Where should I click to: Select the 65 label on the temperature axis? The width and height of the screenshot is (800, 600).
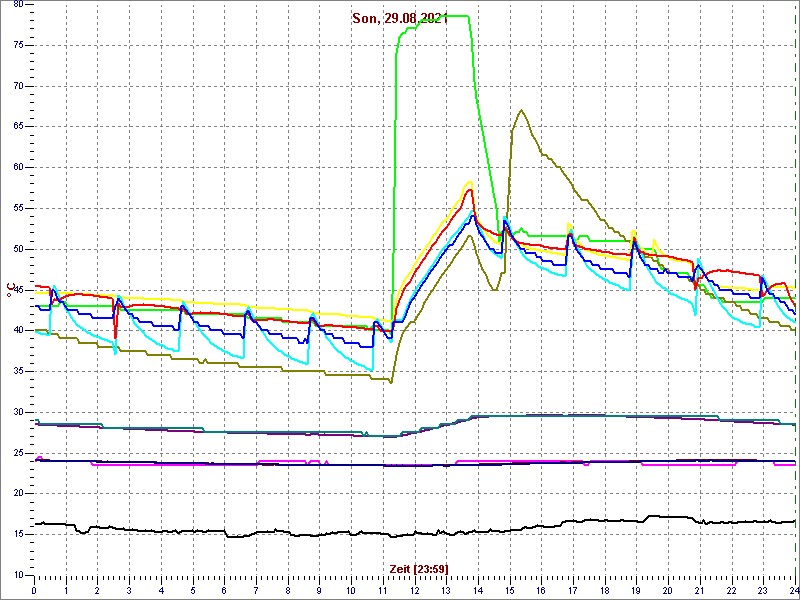pos(17,127)
